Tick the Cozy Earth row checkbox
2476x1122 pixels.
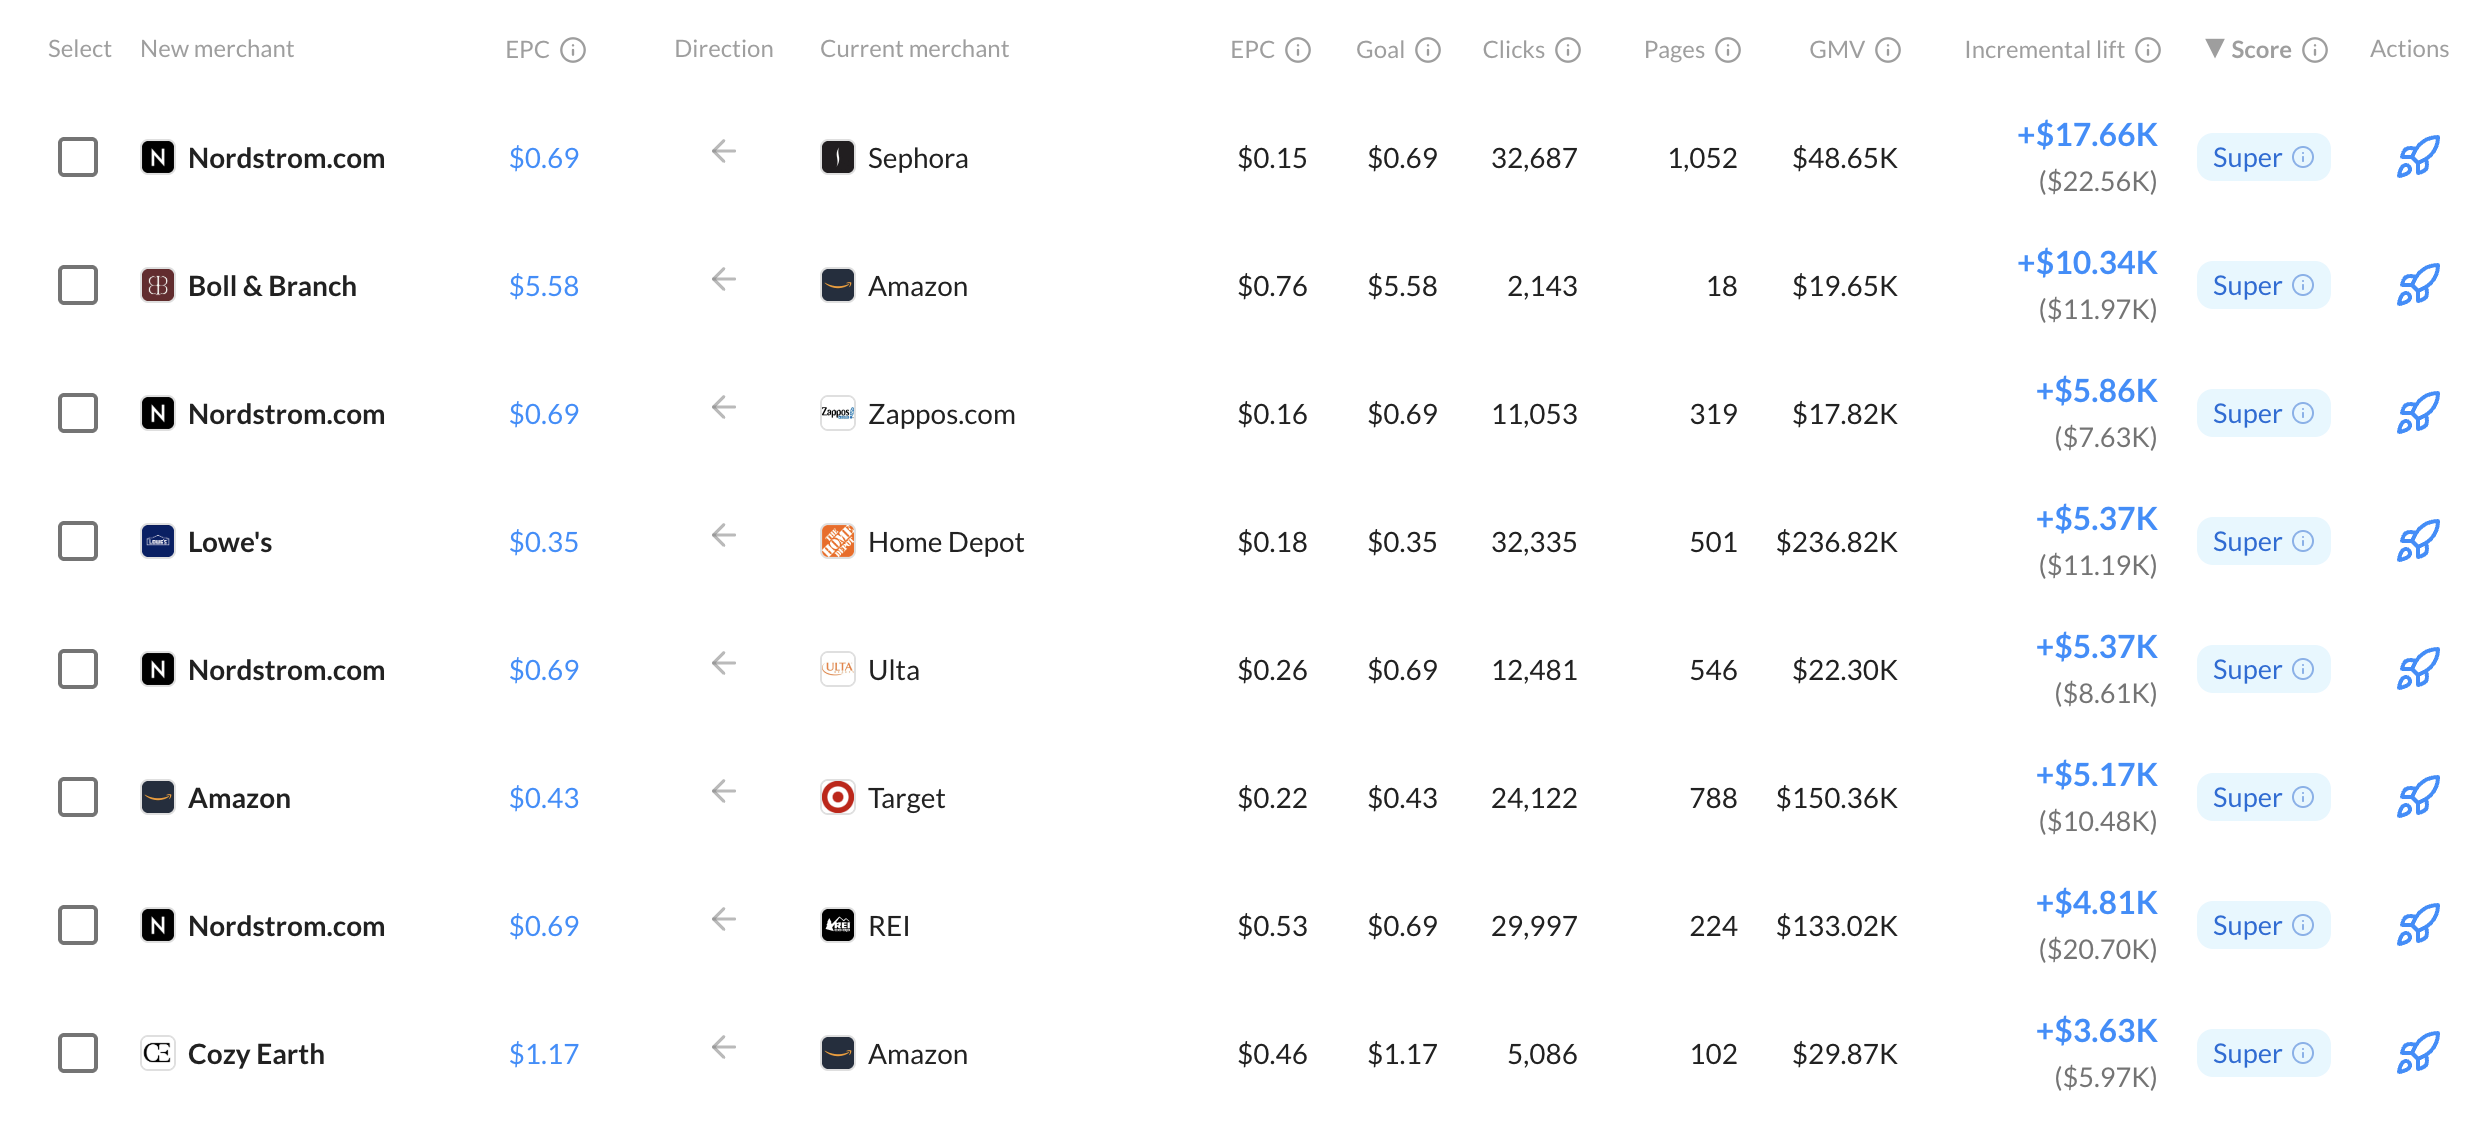(x=78, y=1053)
